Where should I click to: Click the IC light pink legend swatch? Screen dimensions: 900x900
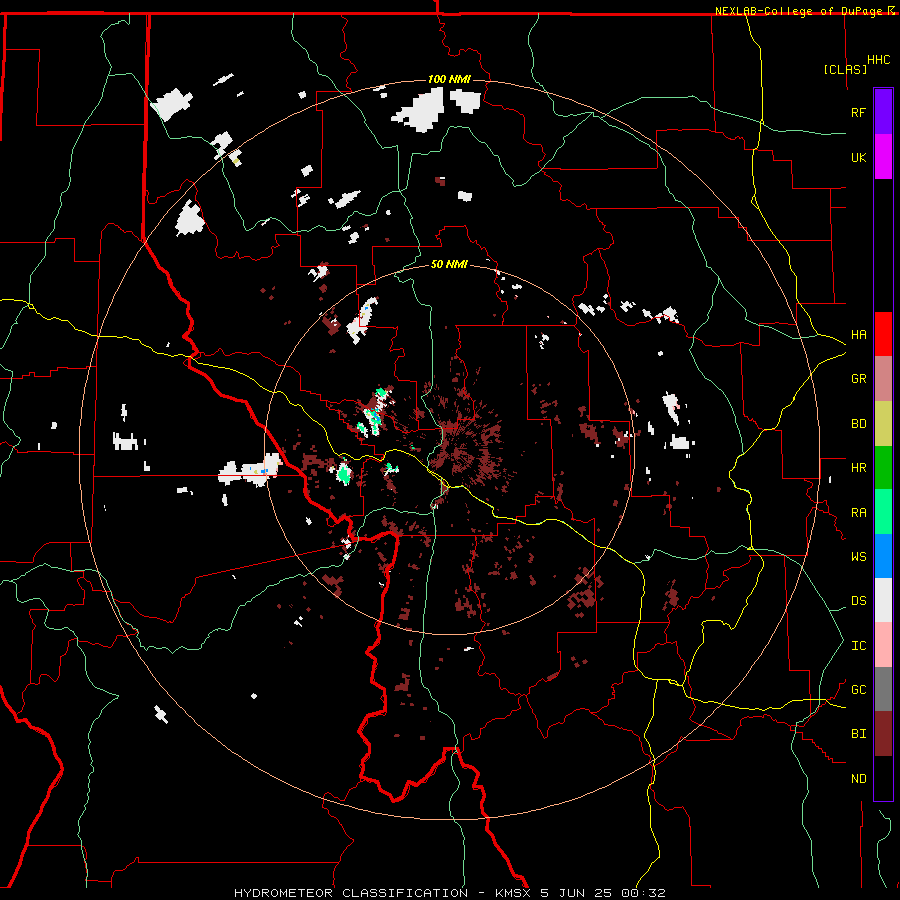[x=883, y=645]
